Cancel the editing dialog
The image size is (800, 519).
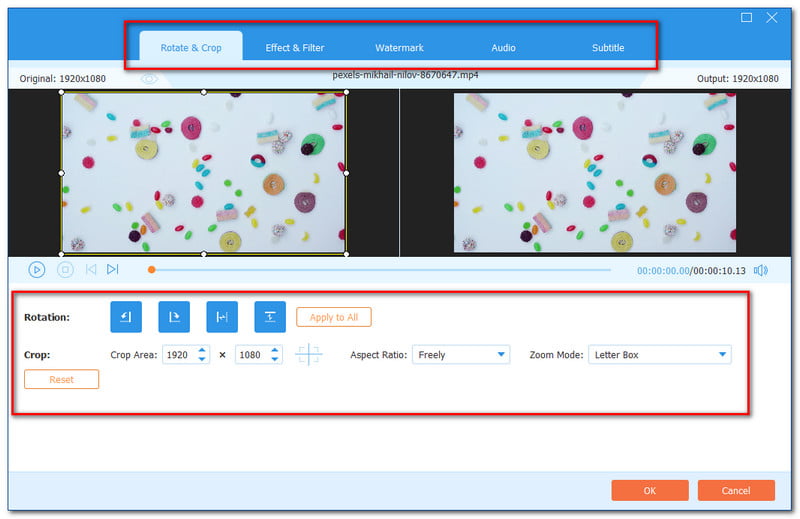point(736,490)
